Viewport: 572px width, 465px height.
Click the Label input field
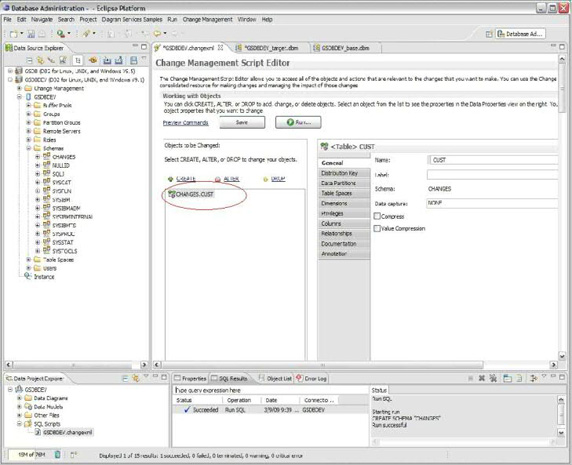[492, 174]
